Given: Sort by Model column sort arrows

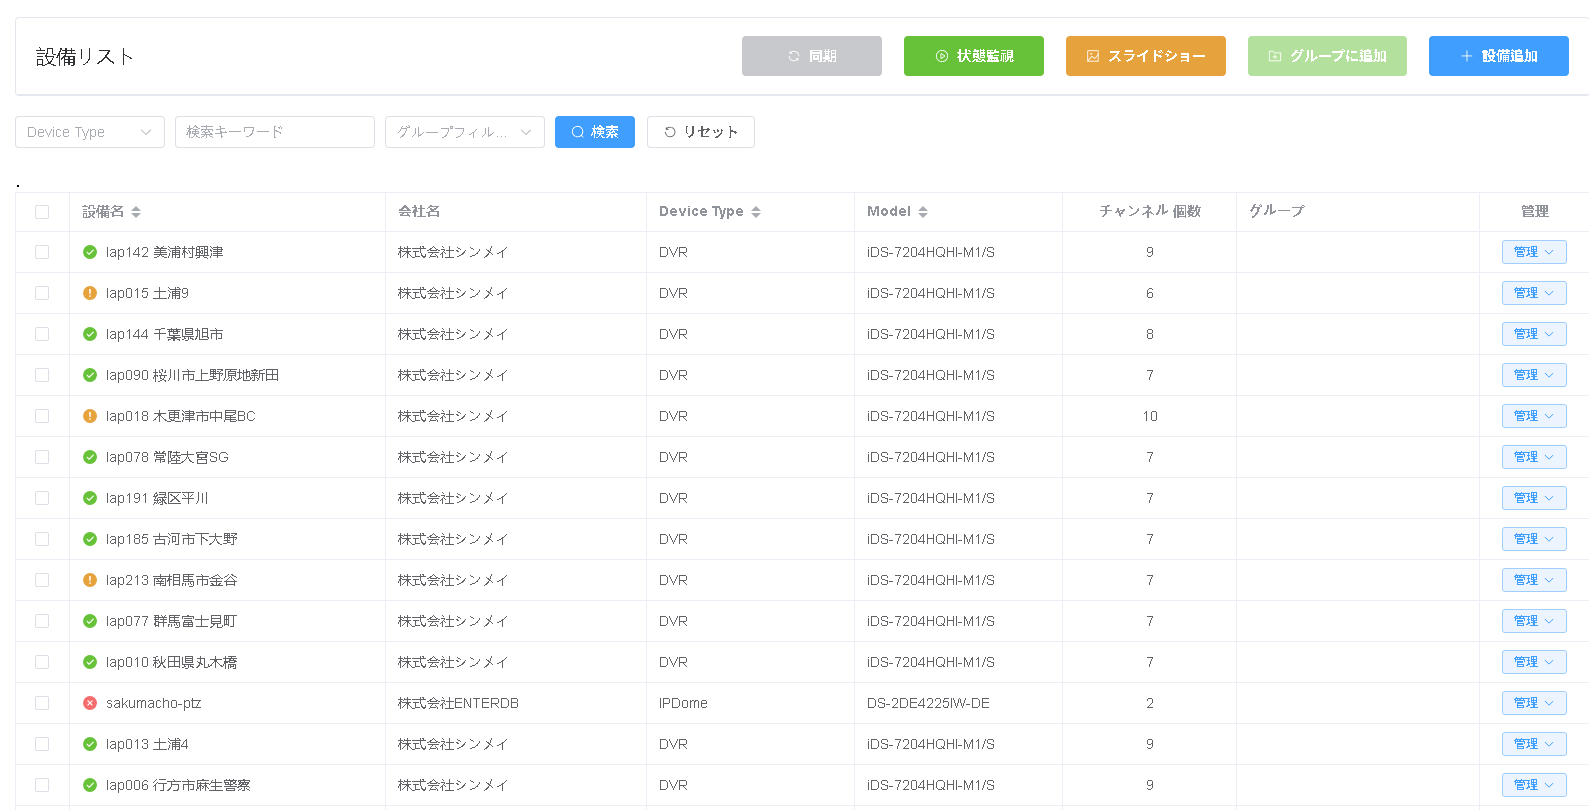Looking at the screenshot, I should tap(923, 212).
